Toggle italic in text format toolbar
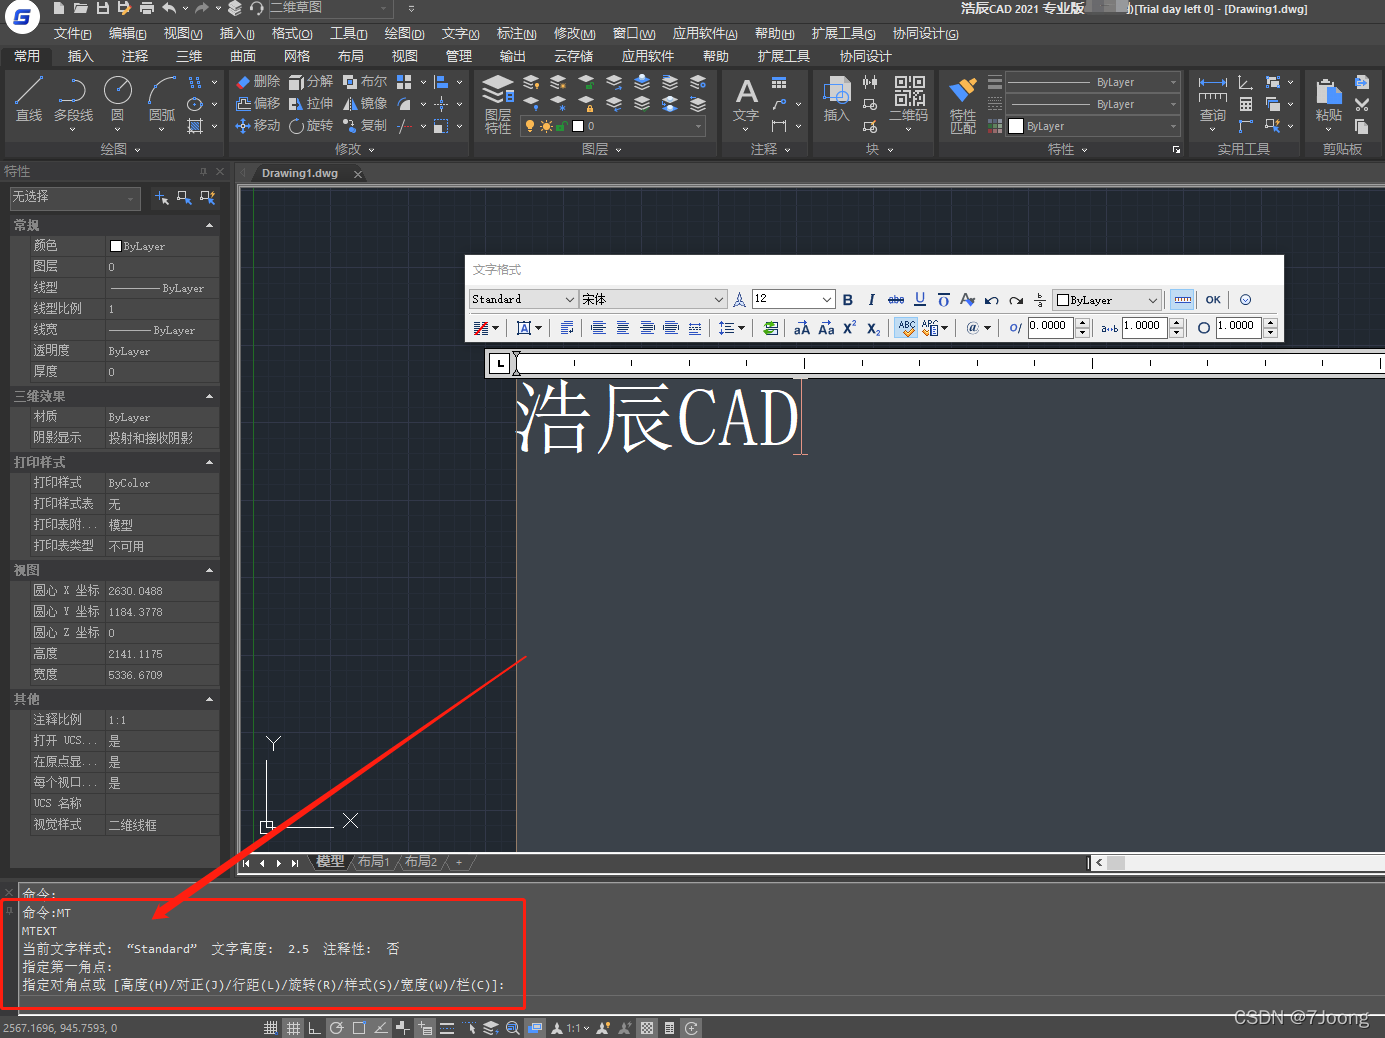 click(x=871, y=299)
